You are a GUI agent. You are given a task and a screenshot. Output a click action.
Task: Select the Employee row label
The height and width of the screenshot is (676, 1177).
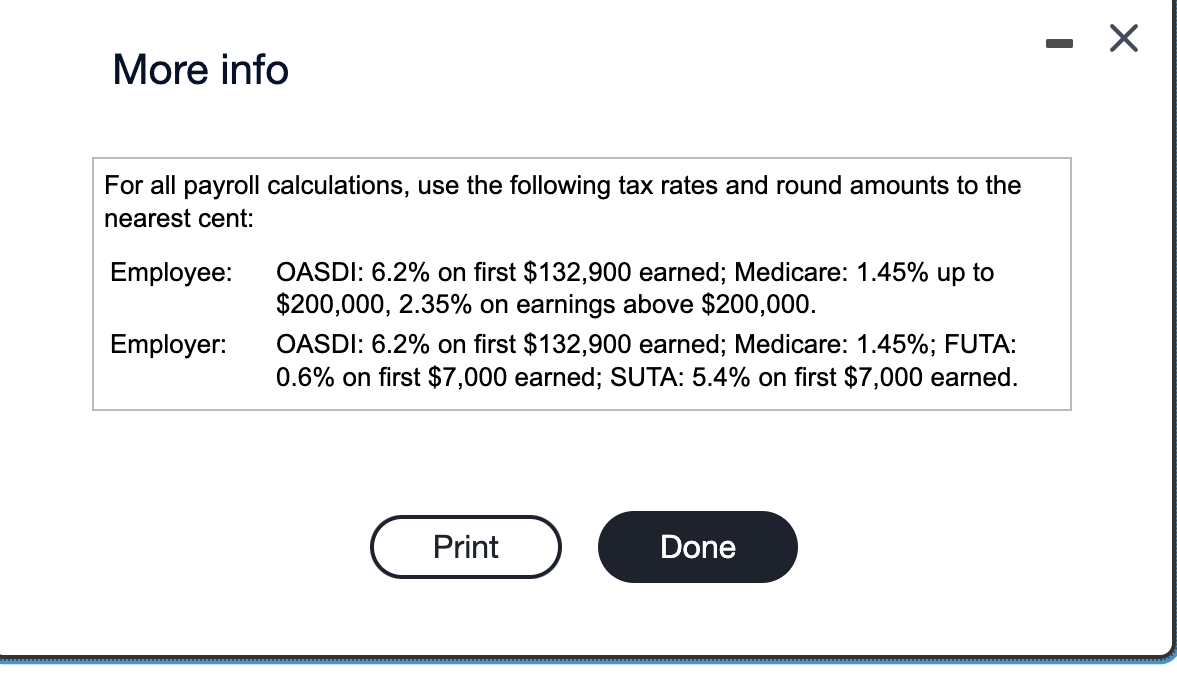coord(170,272)
